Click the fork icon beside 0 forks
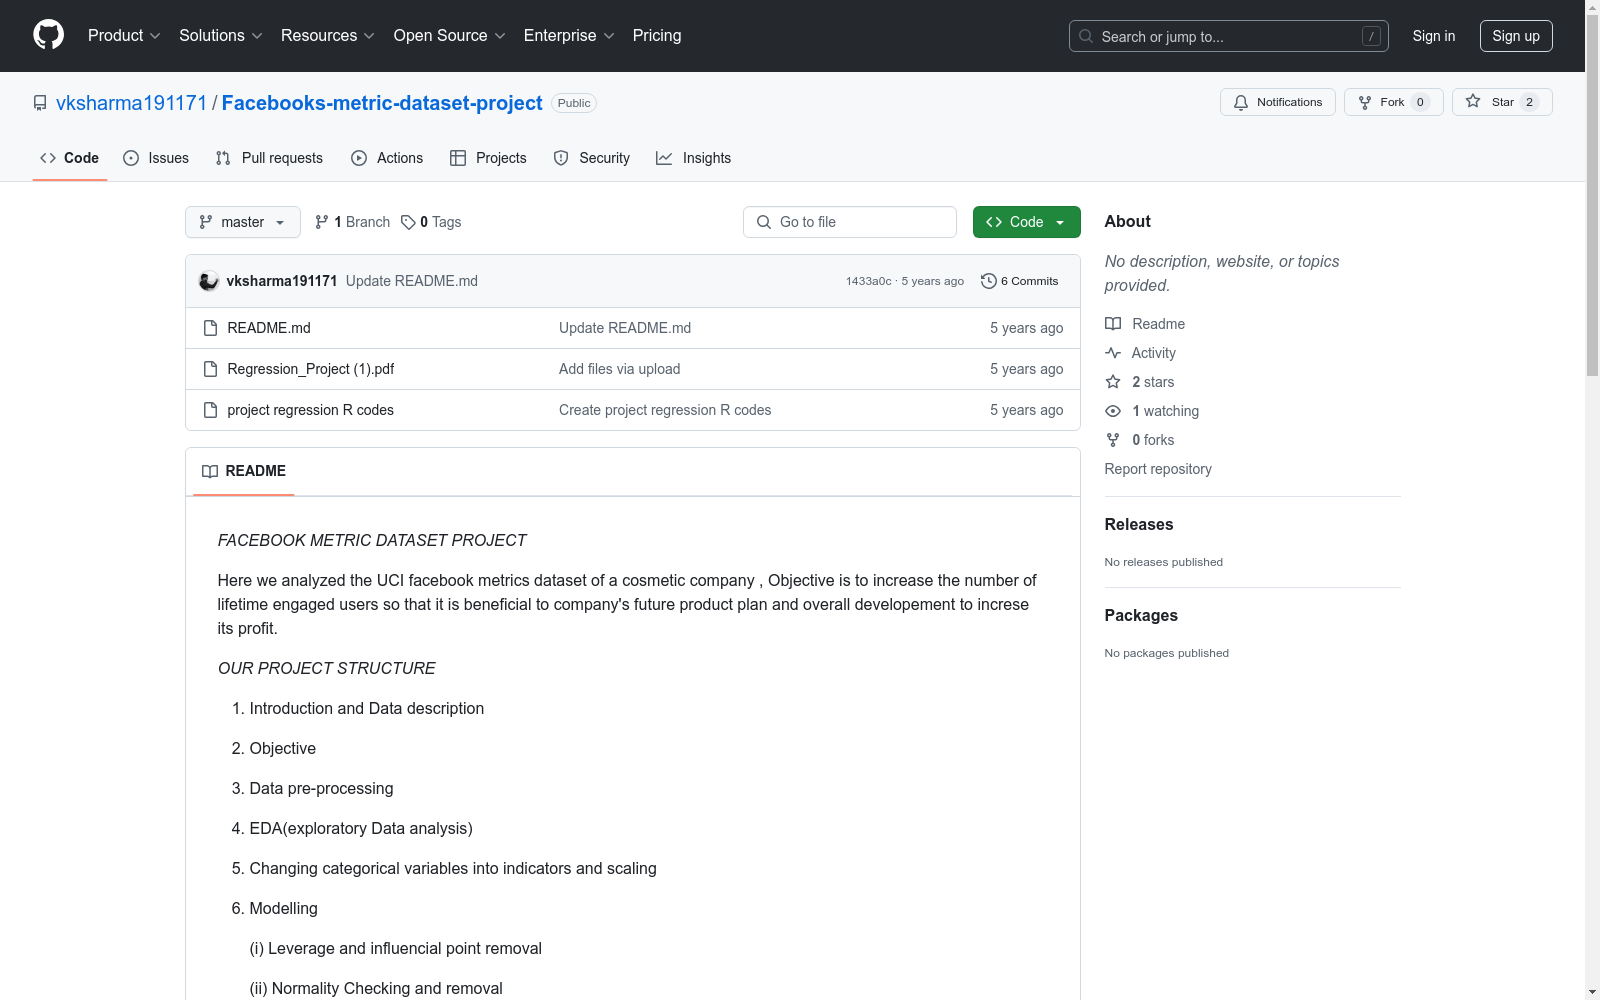This screenshot has width=1600, height=1000. pos(1113,440)
